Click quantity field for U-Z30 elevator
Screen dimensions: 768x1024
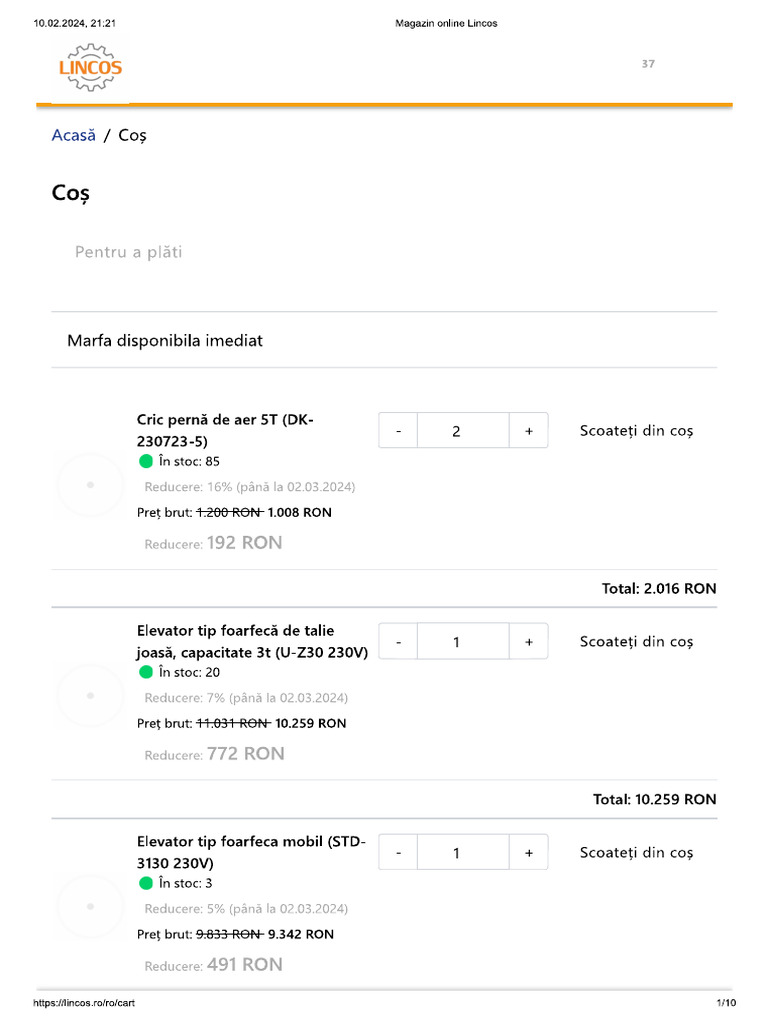click(457, 642)
